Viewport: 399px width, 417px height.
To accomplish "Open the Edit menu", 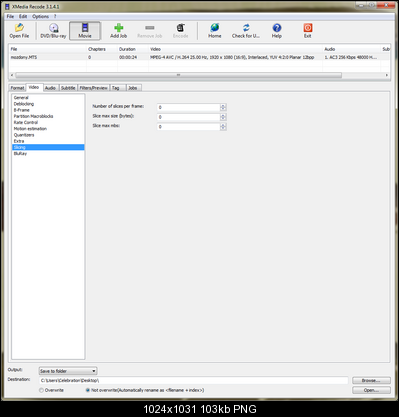I will pyautogui.click(x=23, y=16).
